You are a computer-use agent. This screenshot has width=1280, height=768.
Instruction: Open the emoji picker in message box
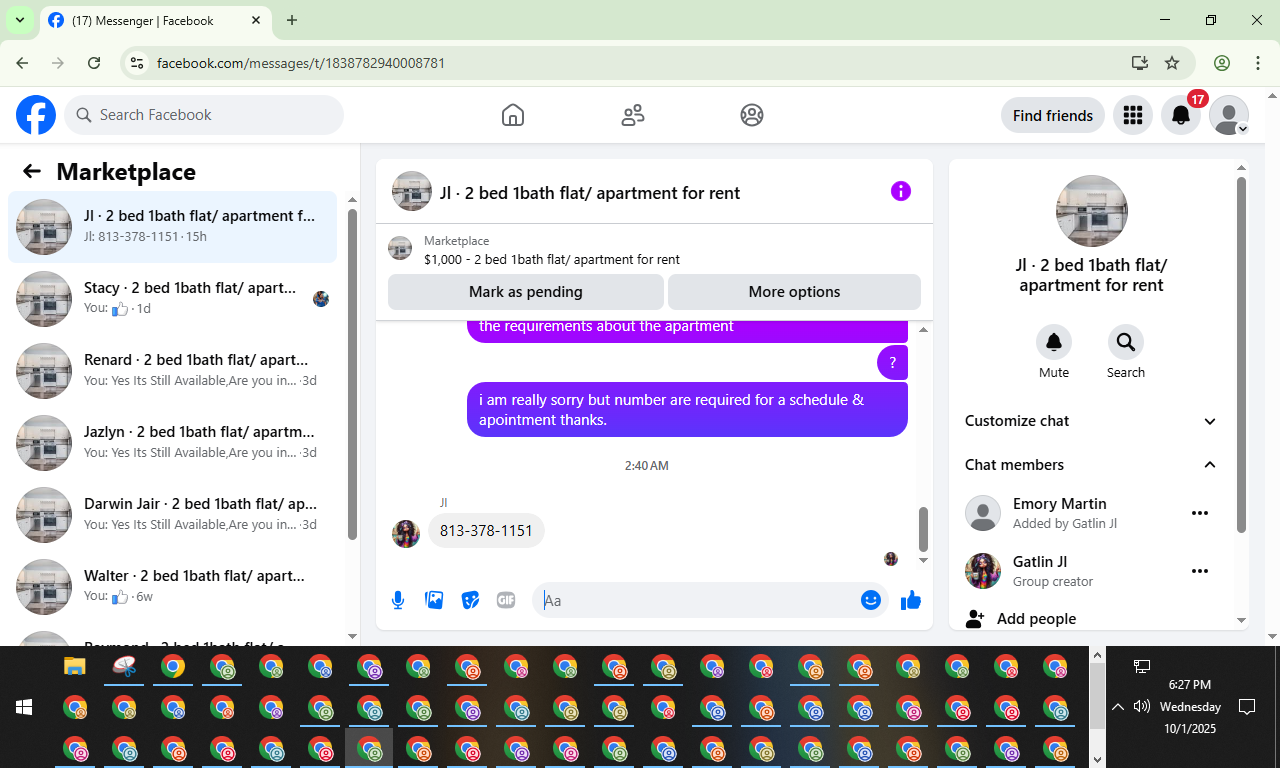tap(871, 600)
